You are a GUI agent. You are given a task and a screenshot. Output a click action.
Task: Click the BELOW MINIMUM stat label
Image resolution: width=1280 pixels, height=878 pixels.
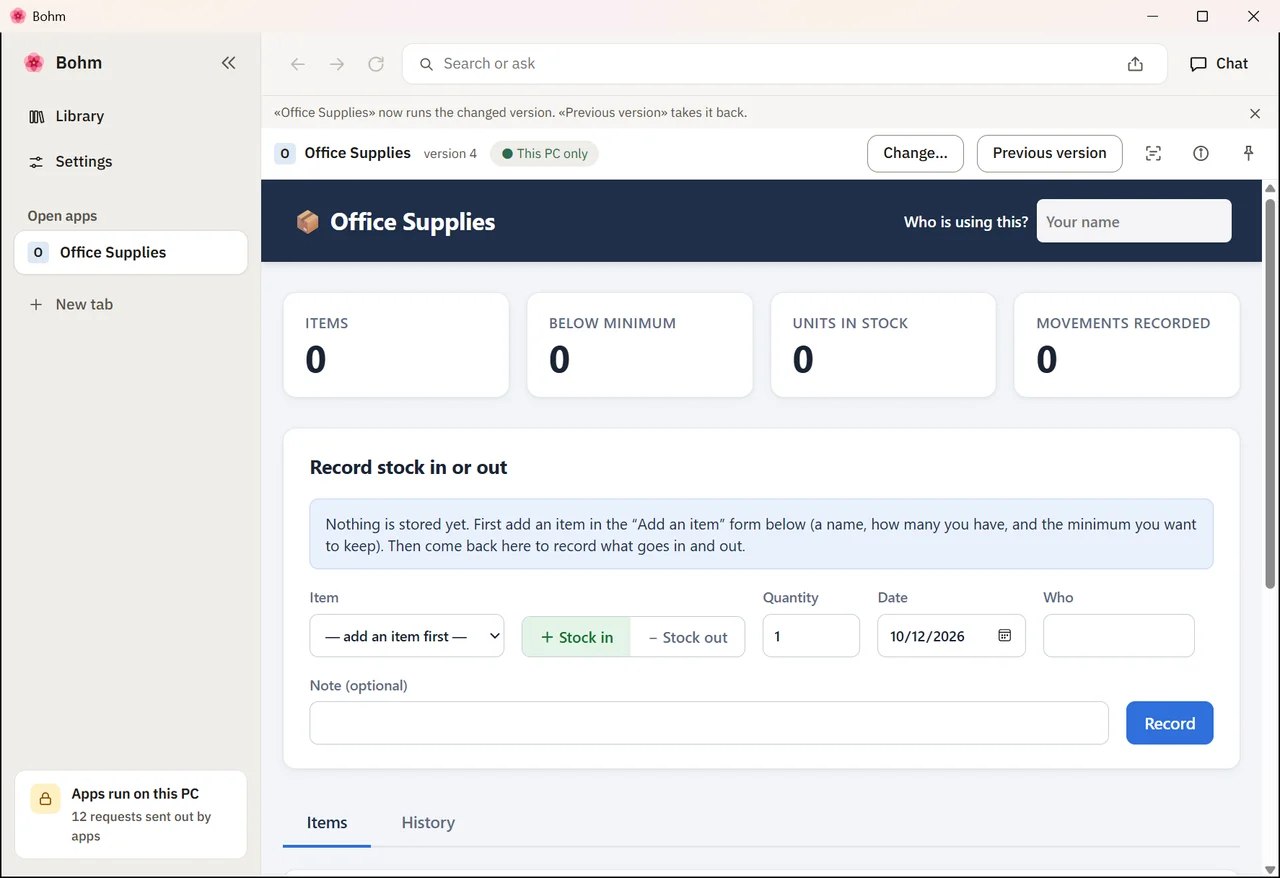coord(612,323)
